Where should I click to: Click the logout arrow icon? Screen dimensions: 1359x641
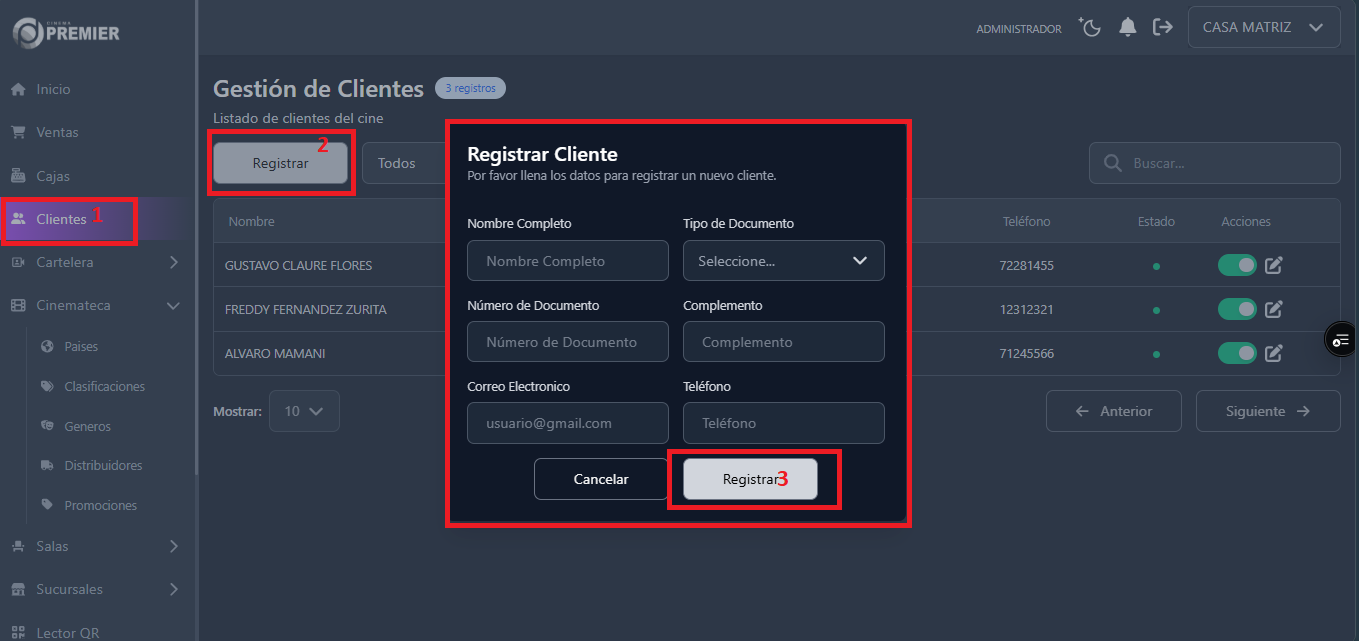(1162, 27)
